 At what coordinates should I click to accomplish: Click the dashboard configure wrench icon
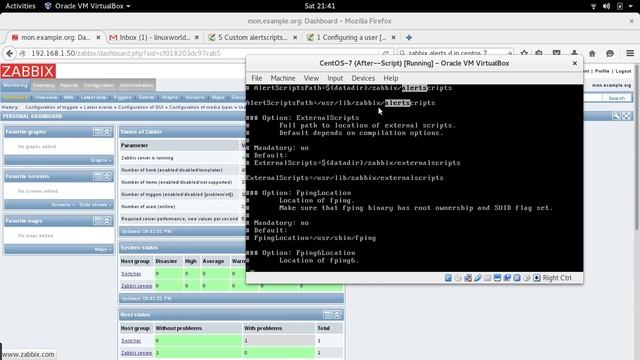616,116
